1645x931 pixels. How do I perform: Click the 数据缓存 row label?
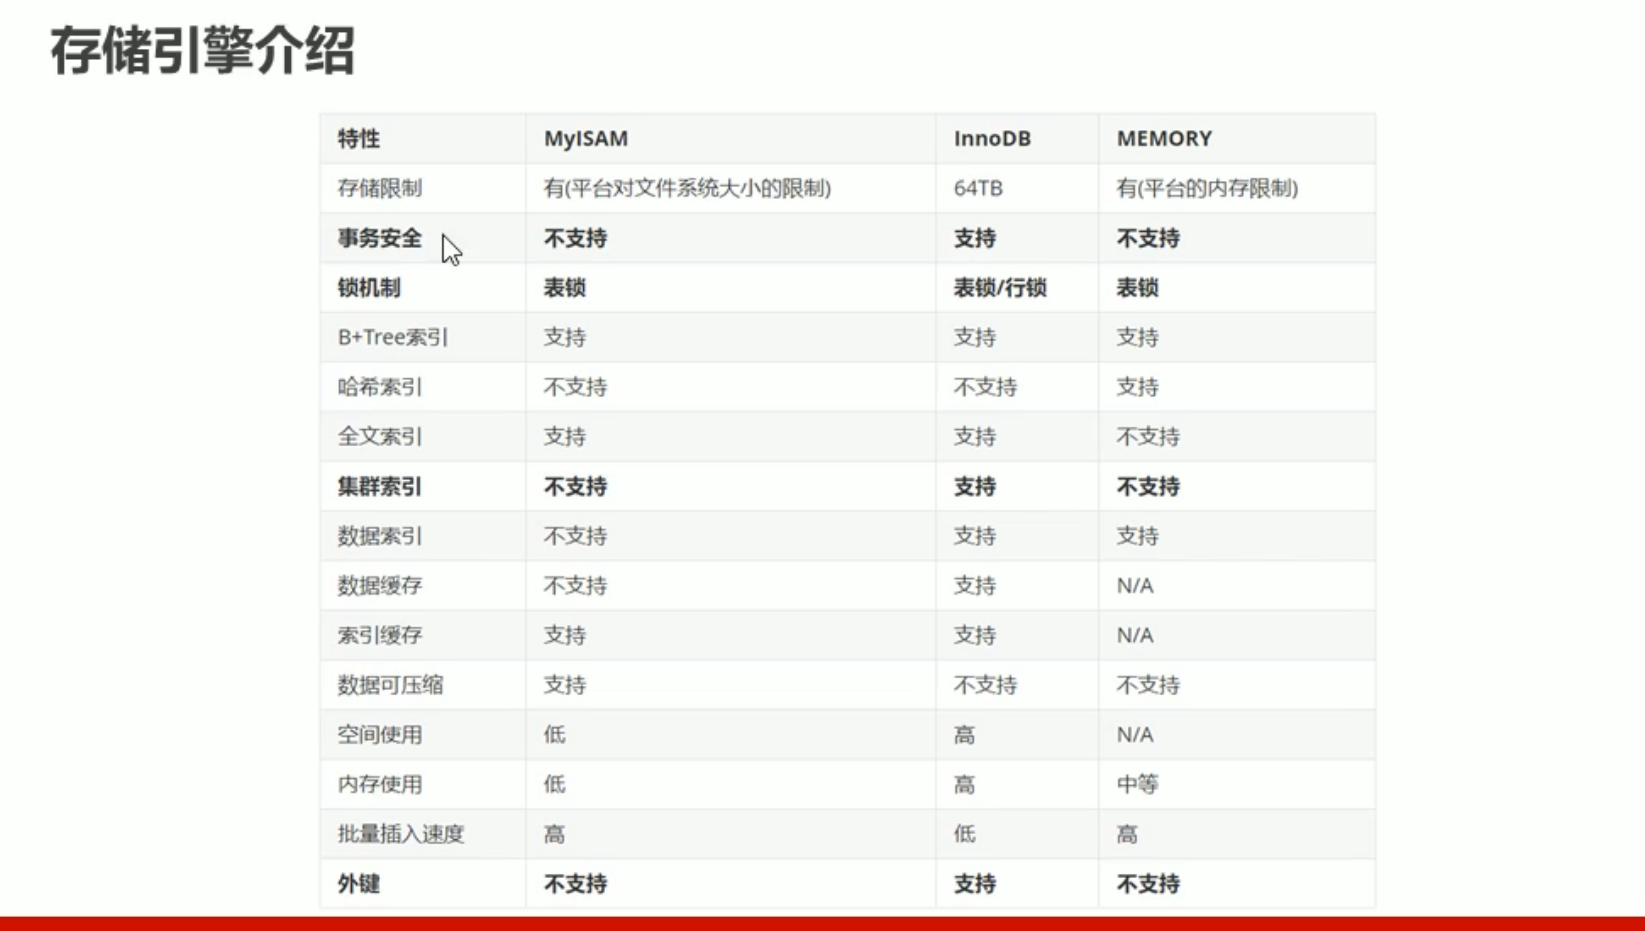coord(380,585)
